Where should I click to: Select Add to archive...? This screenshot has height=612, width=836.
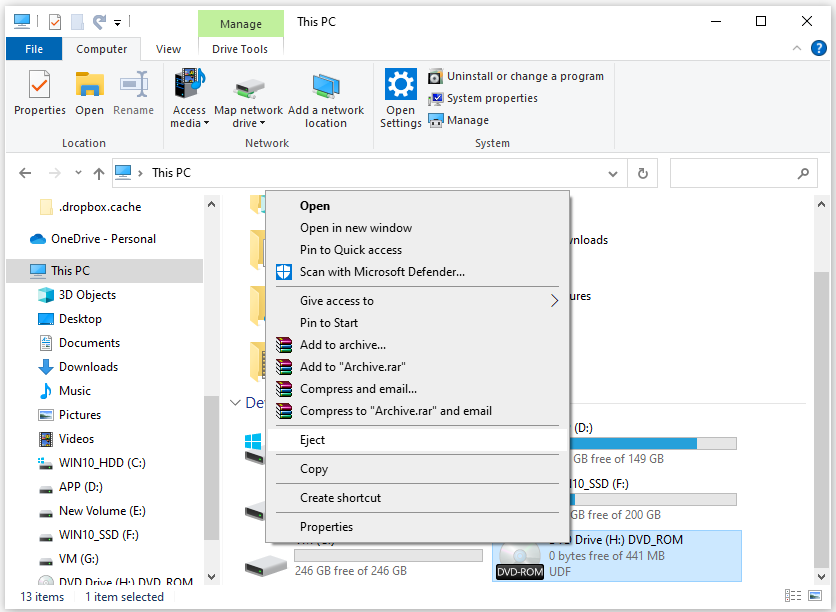(x=417, y=345)
